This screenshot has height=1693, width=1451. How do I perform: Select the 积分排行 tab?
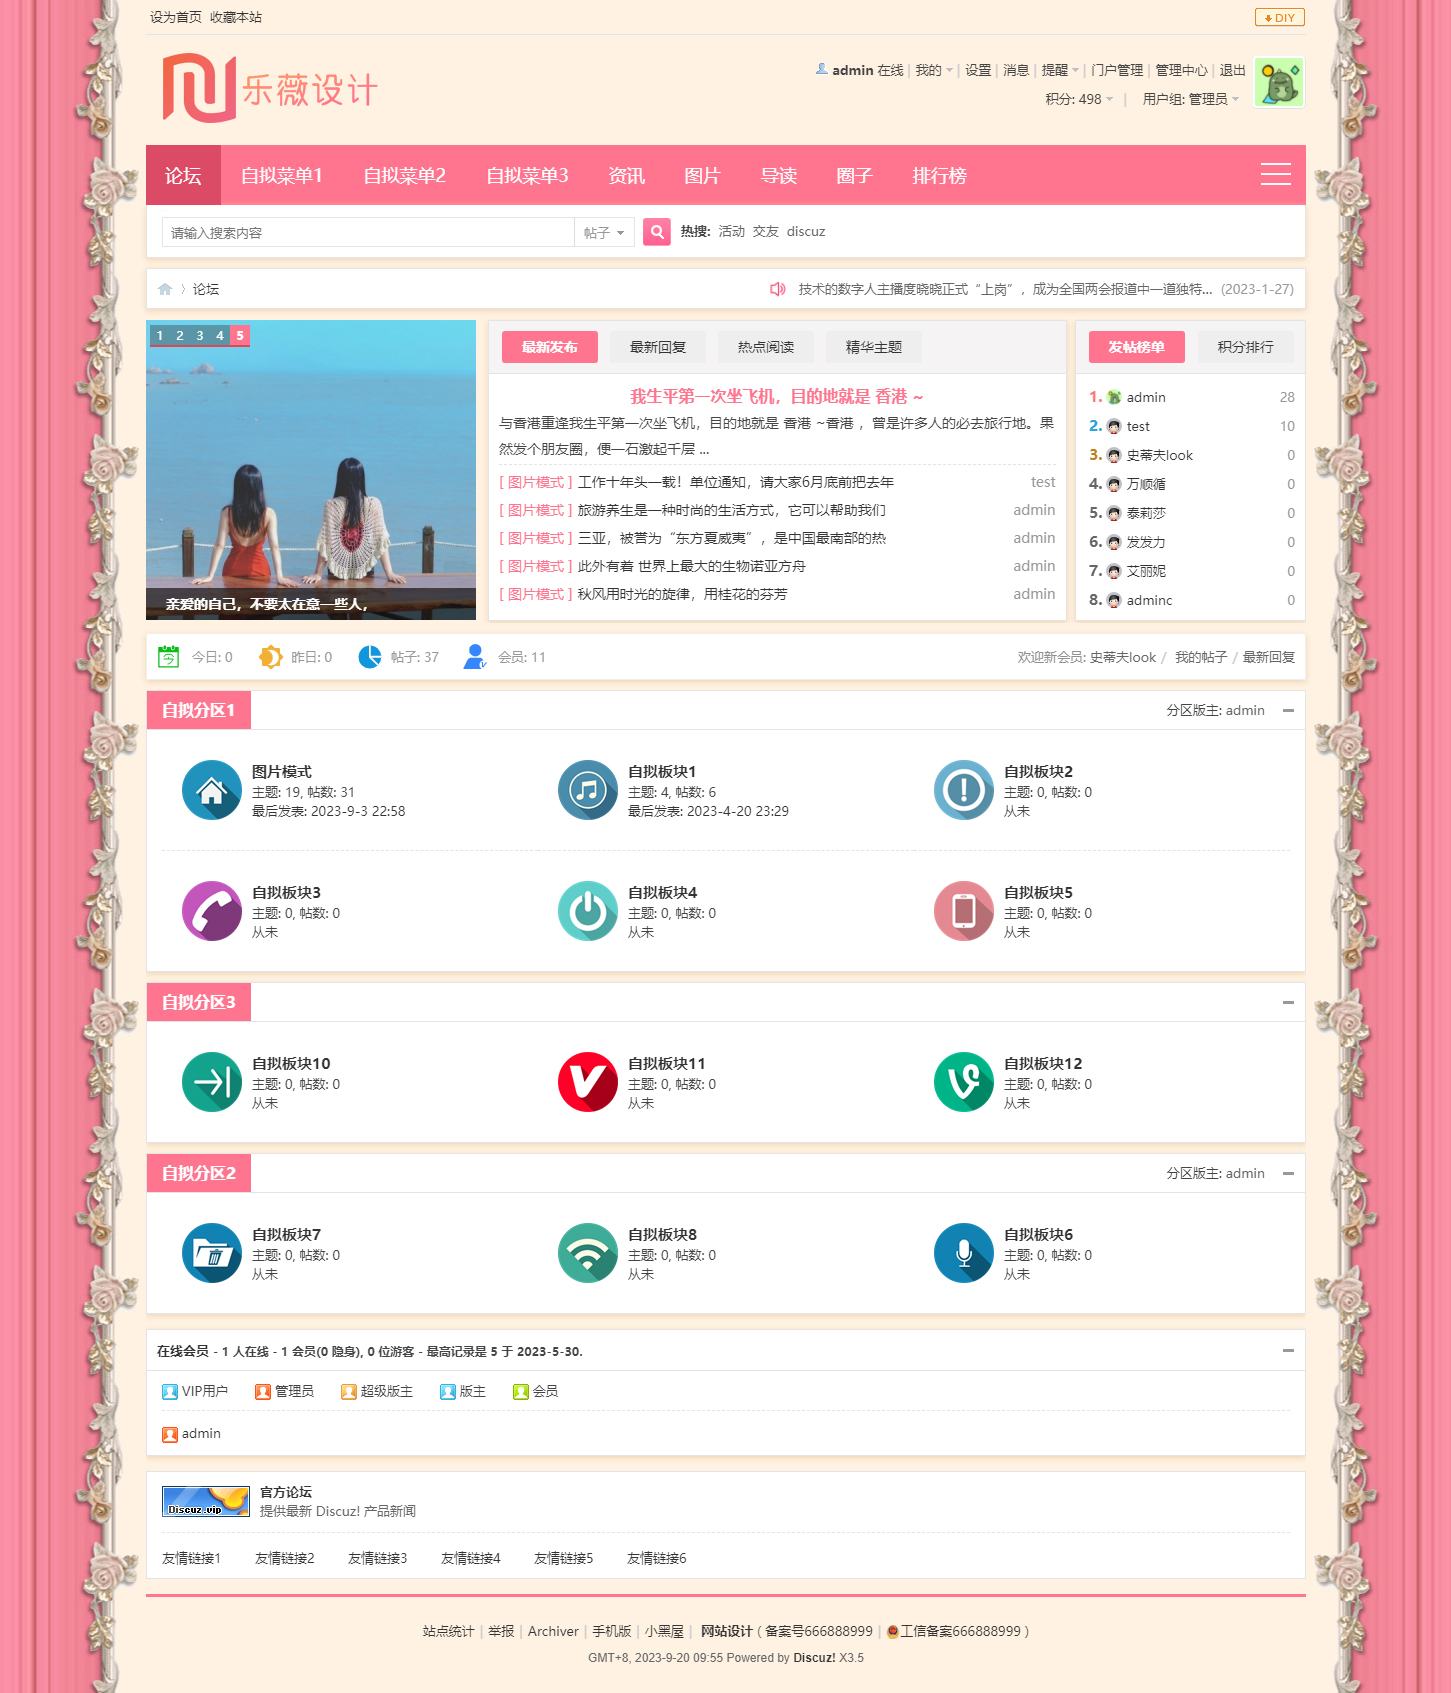[x=1245, y=347]
